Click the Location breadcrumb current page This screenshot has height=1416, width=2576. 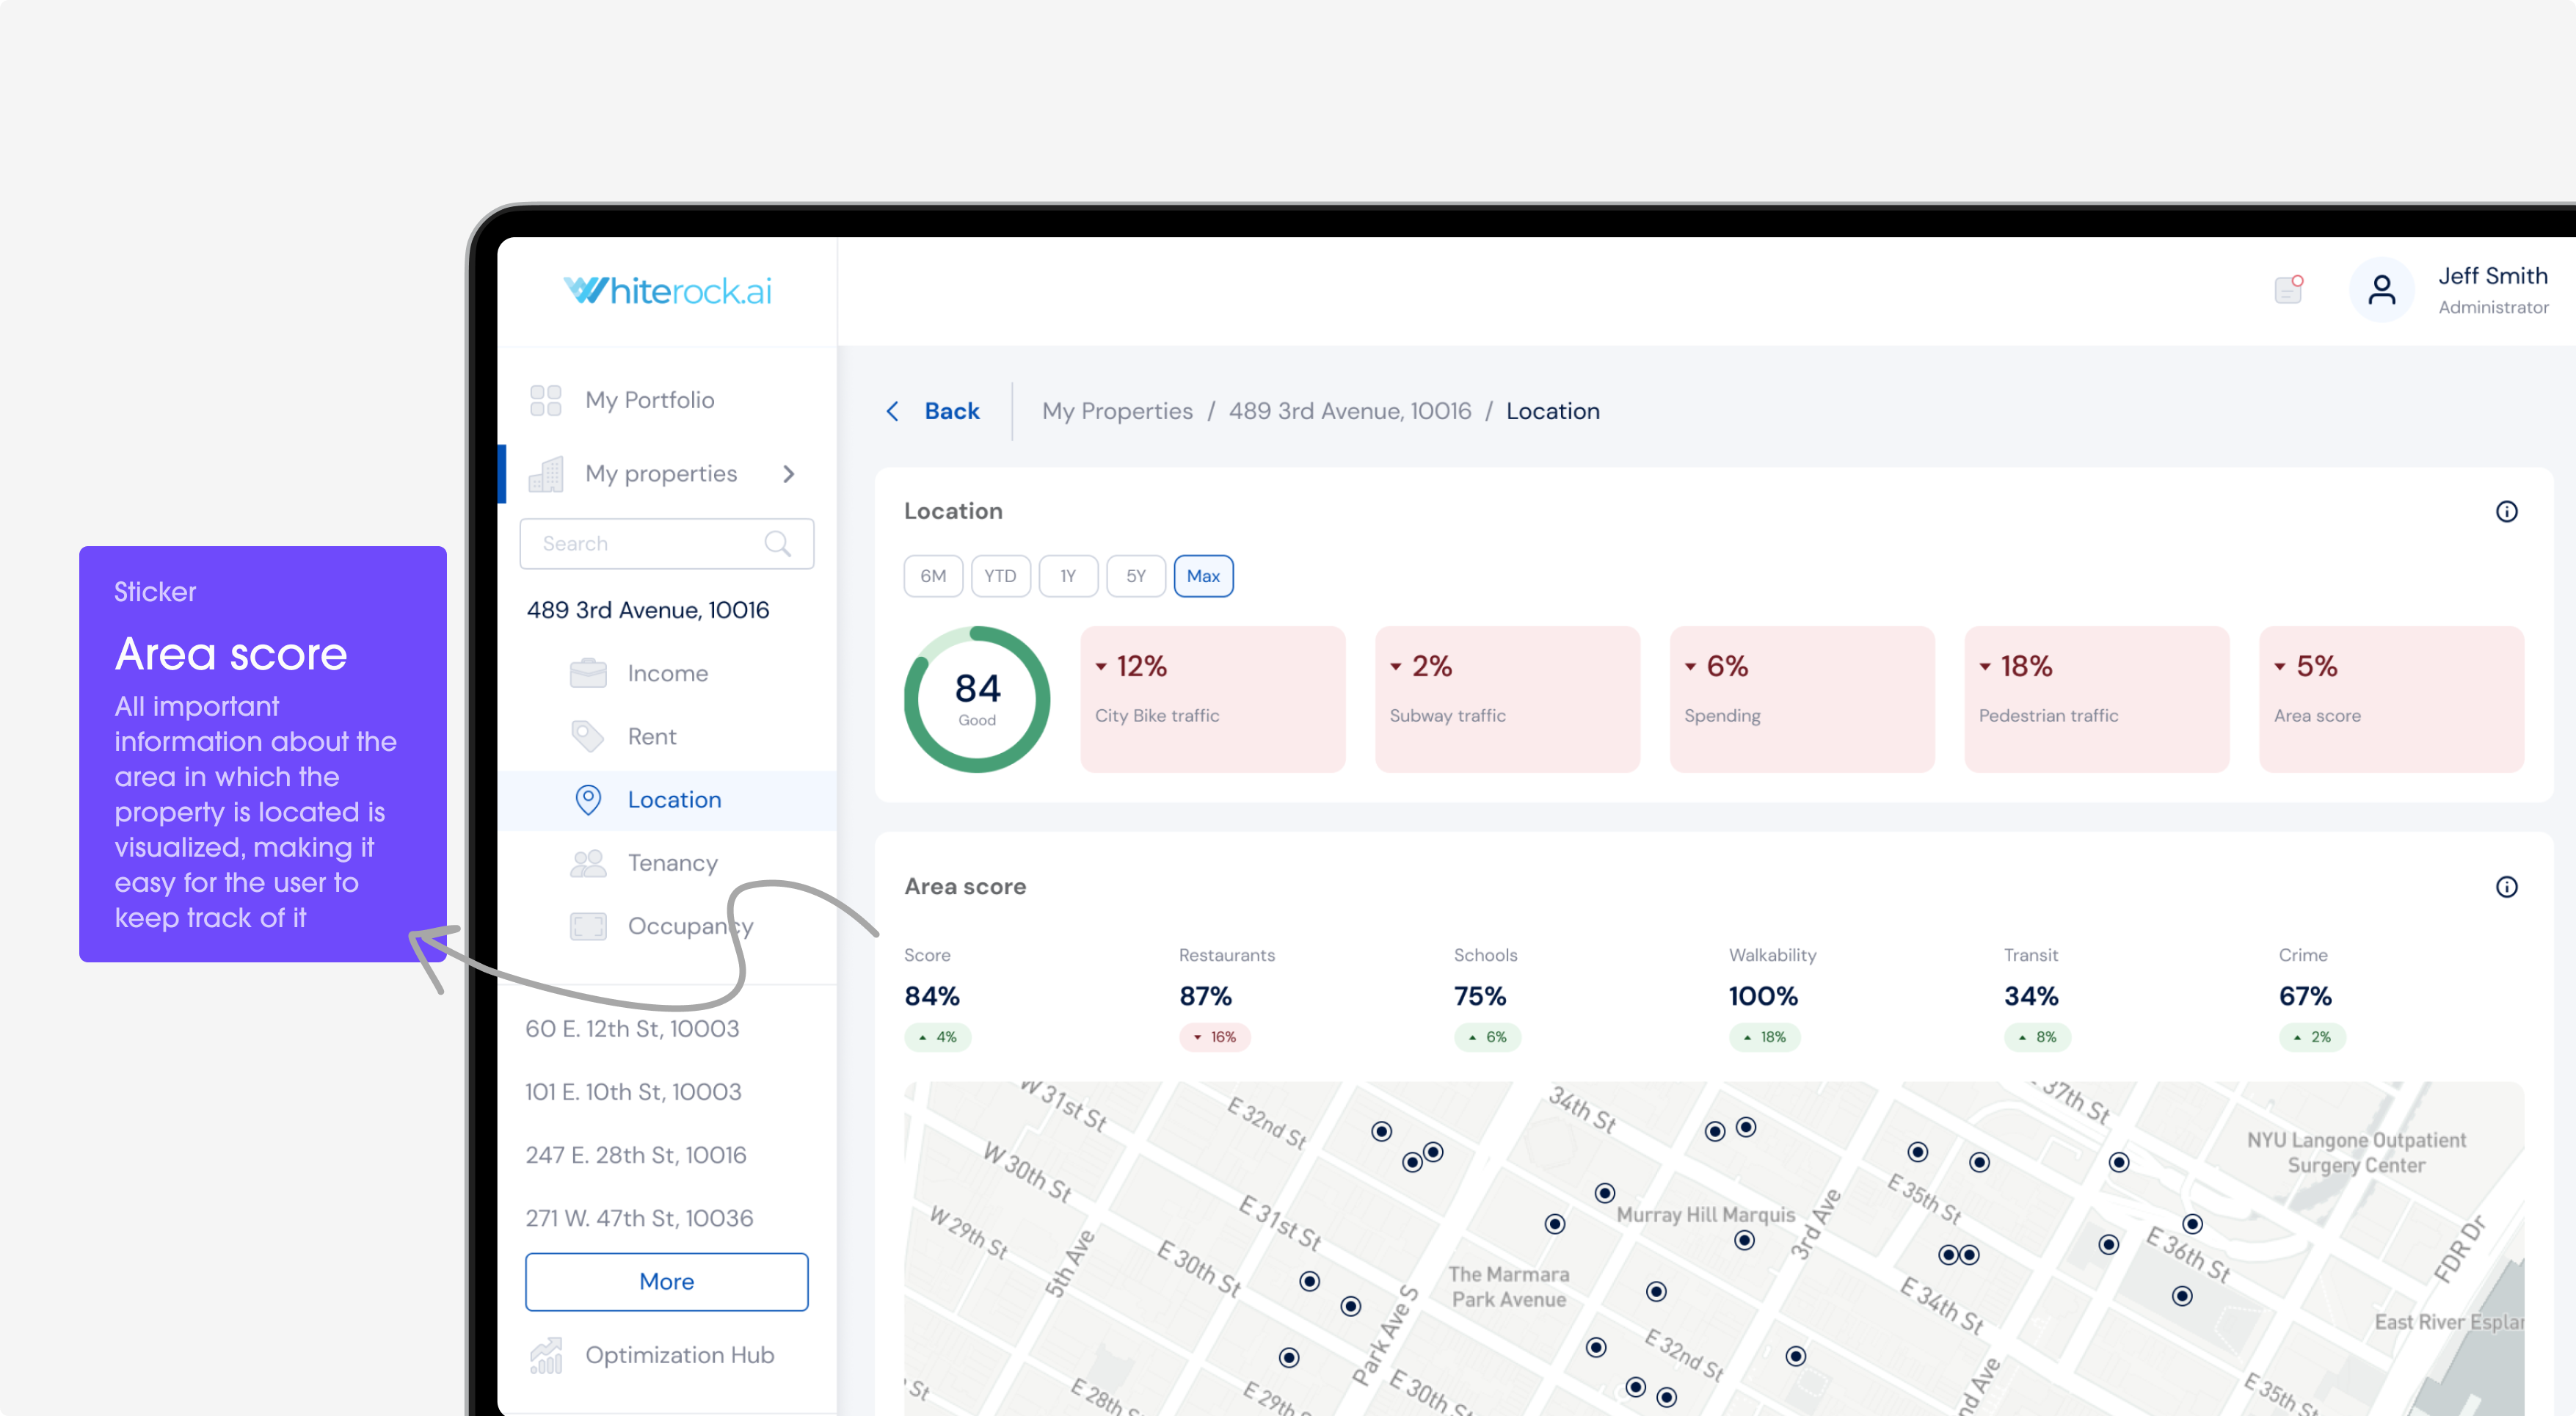click(x=1553, y=411)
